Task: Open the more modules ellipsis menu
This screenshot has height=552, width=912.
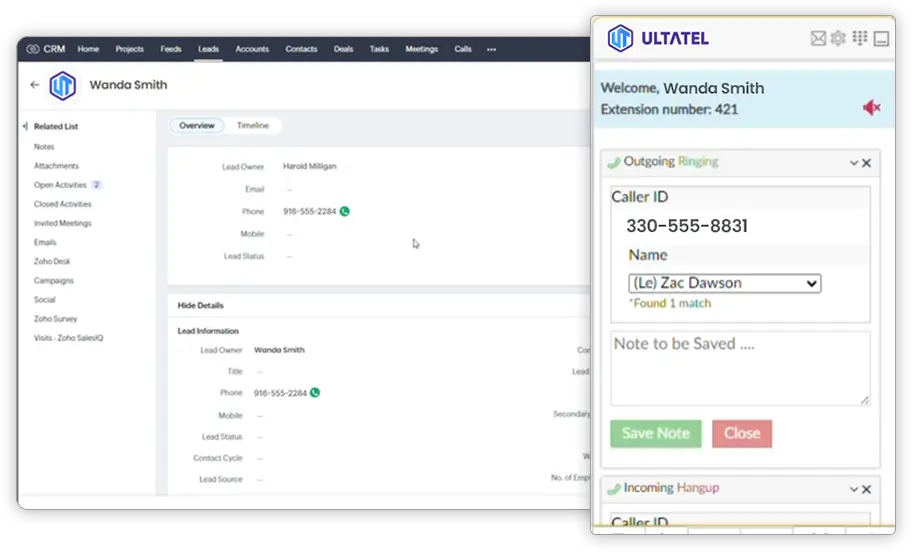Action: click(491, 49)
